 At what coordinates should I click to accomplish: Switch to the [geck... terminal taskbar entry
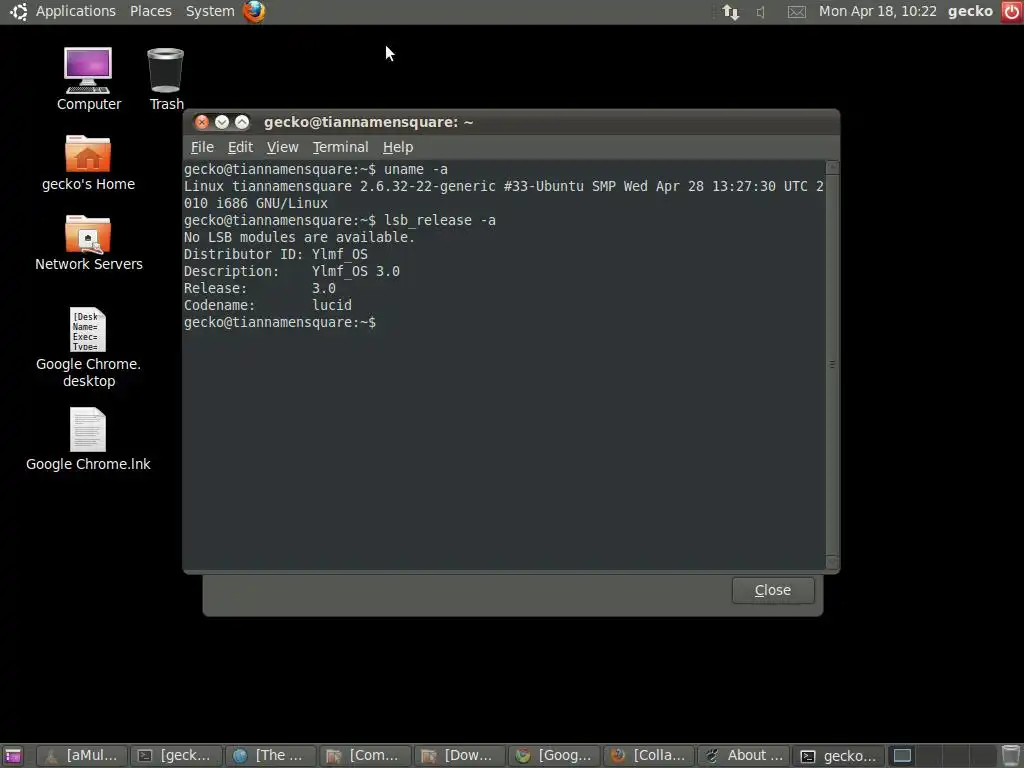point(176,756)
